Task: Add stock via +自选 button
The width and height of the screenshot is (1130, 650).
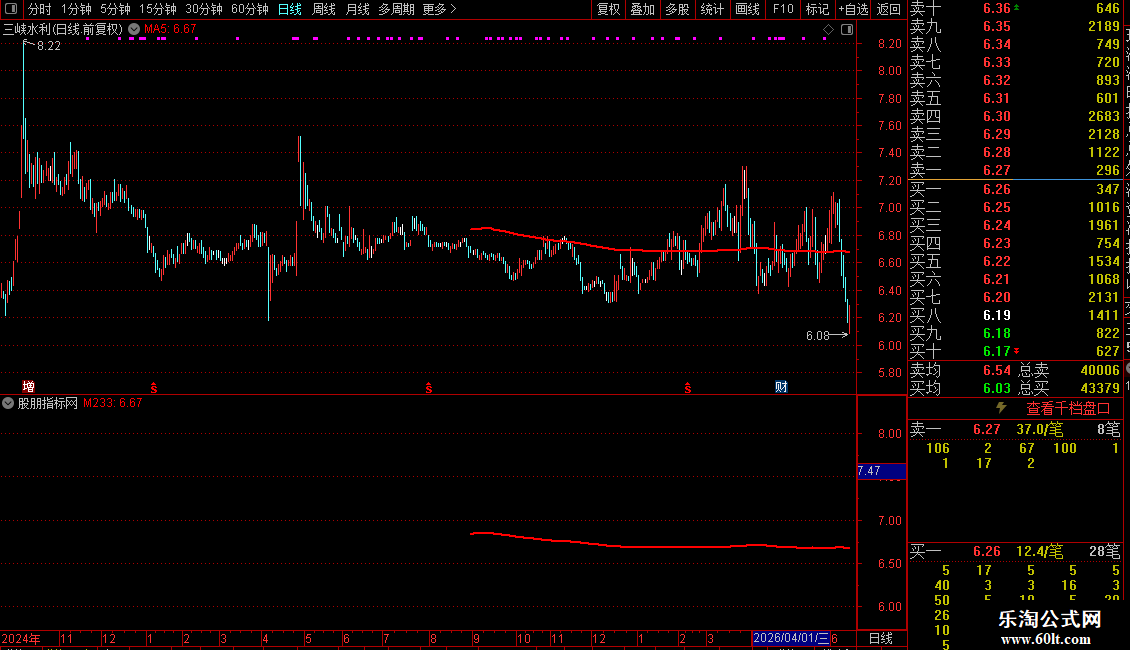Action: tap(853, 9)
